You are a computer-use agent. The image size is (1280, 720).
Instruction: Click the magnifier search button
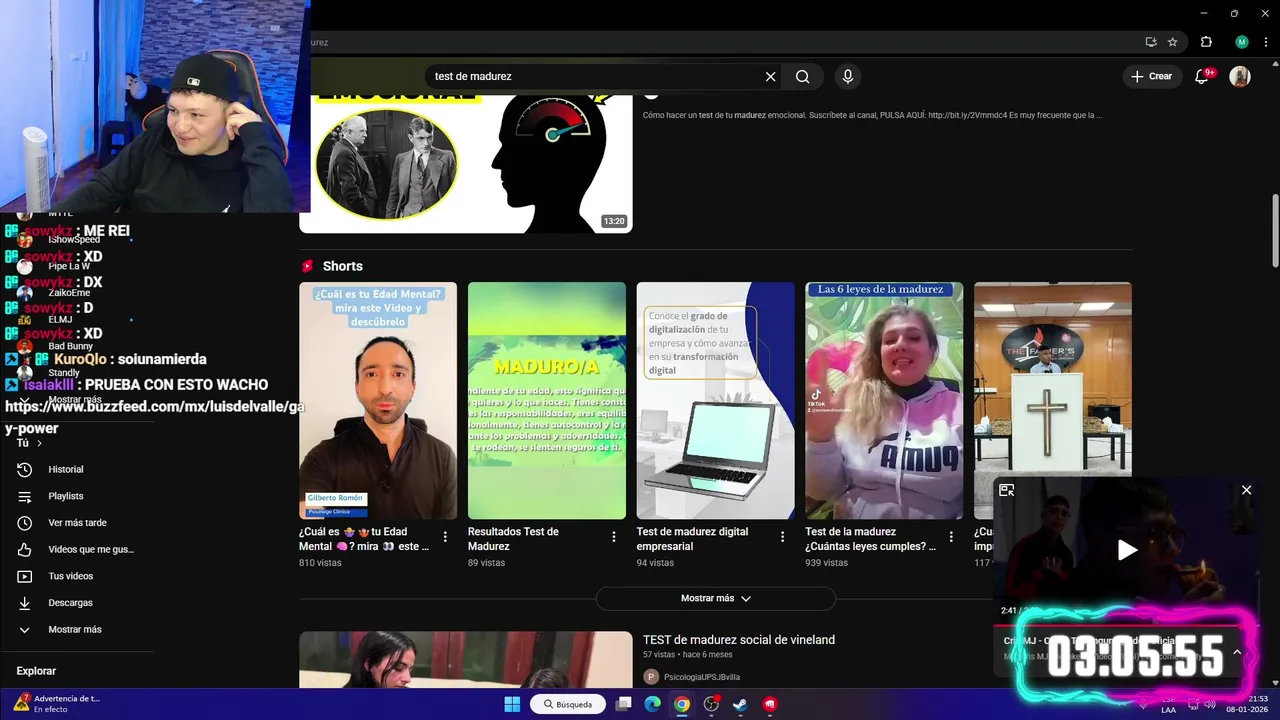click(x=802, y=77)
